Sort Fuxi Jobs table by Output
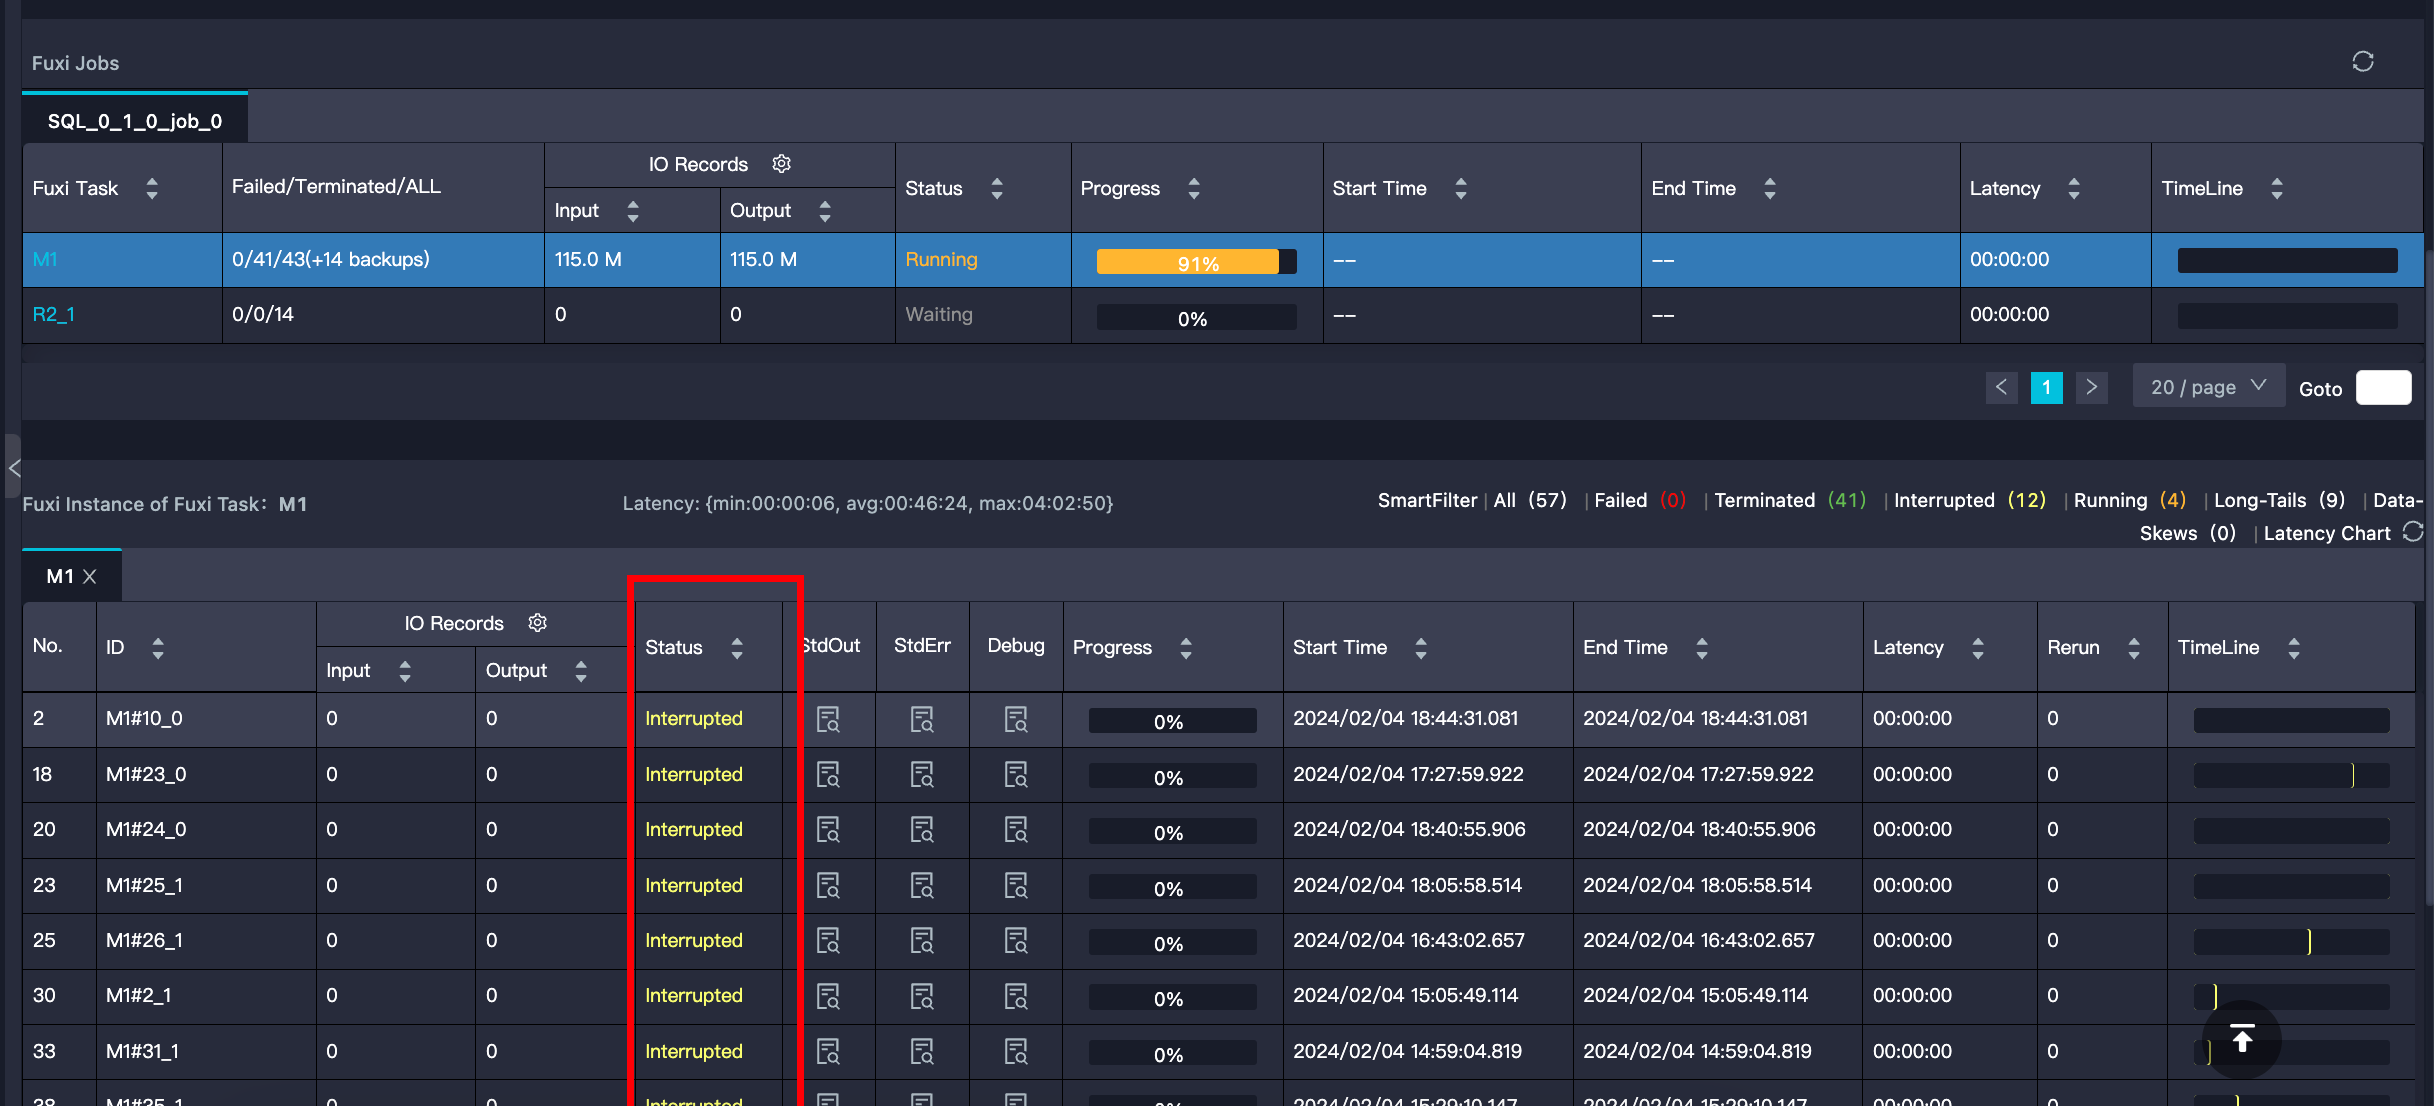2434x1106 pixels. (825, 211)
